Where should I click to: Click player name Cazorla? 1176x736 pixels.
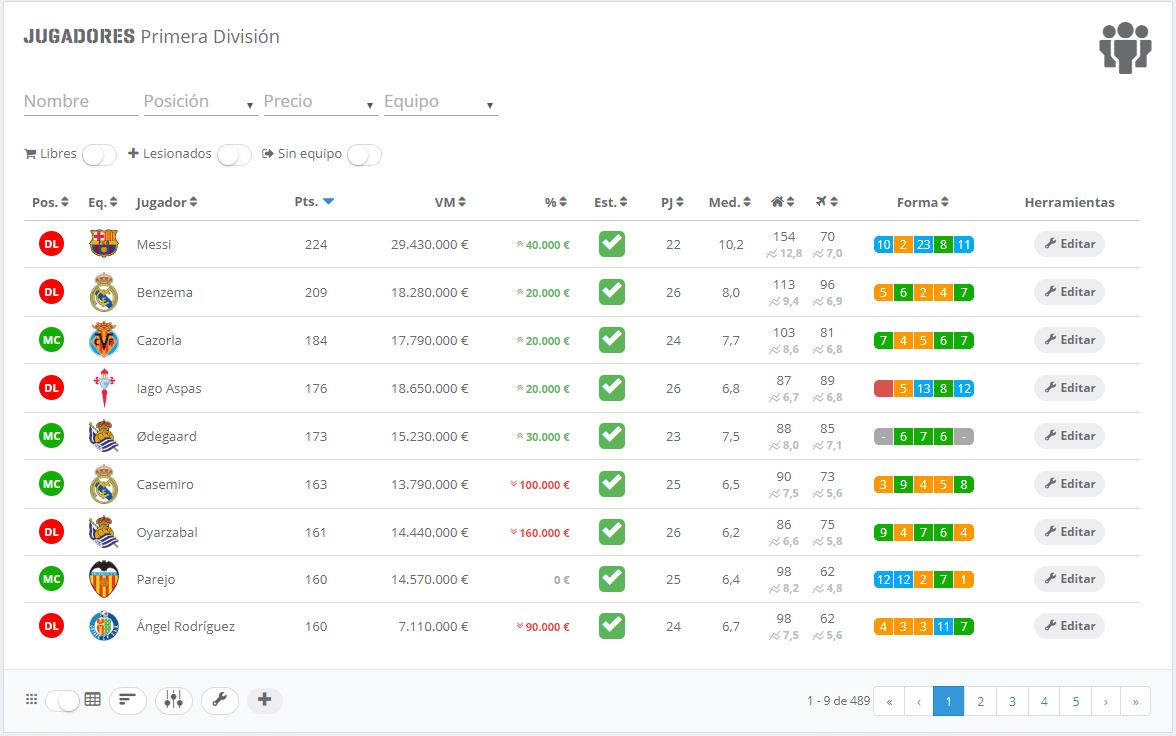pos(159,341)
